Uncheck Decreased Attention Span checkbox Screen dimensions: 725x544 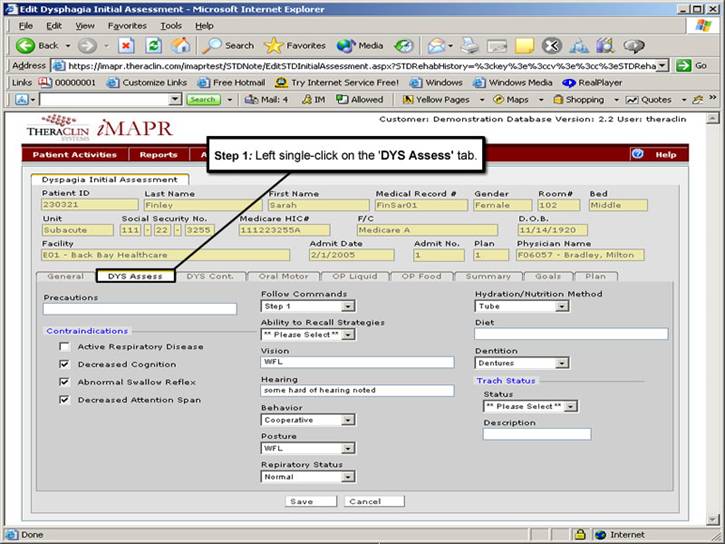coord(64,400)
